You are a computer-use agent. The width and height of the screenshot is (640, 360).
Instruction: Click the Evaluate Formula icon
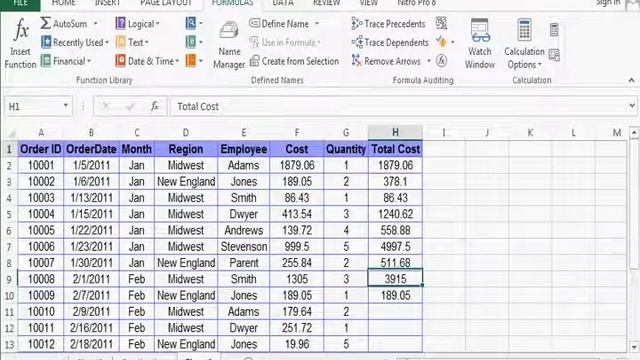(x=441, y=61)
